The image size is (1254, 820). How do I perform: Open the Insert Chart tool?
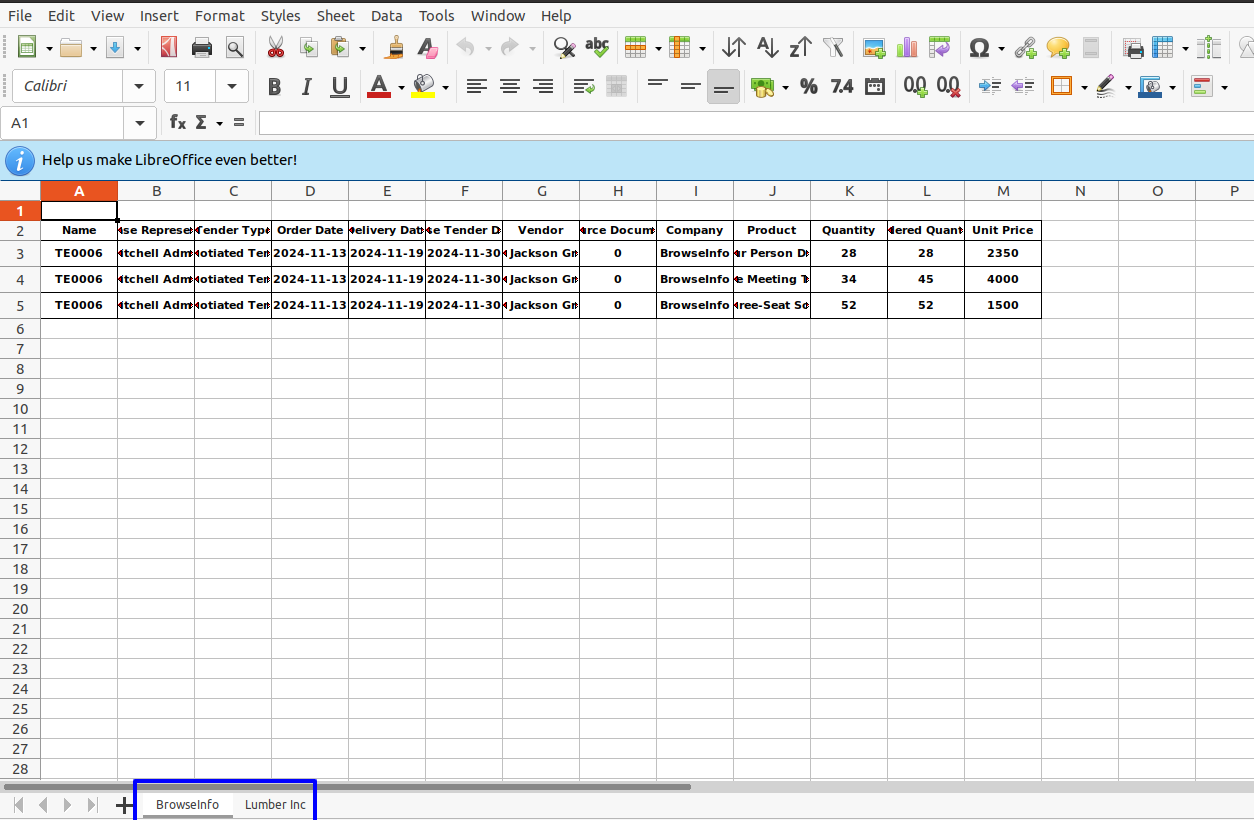coord(907,47)
